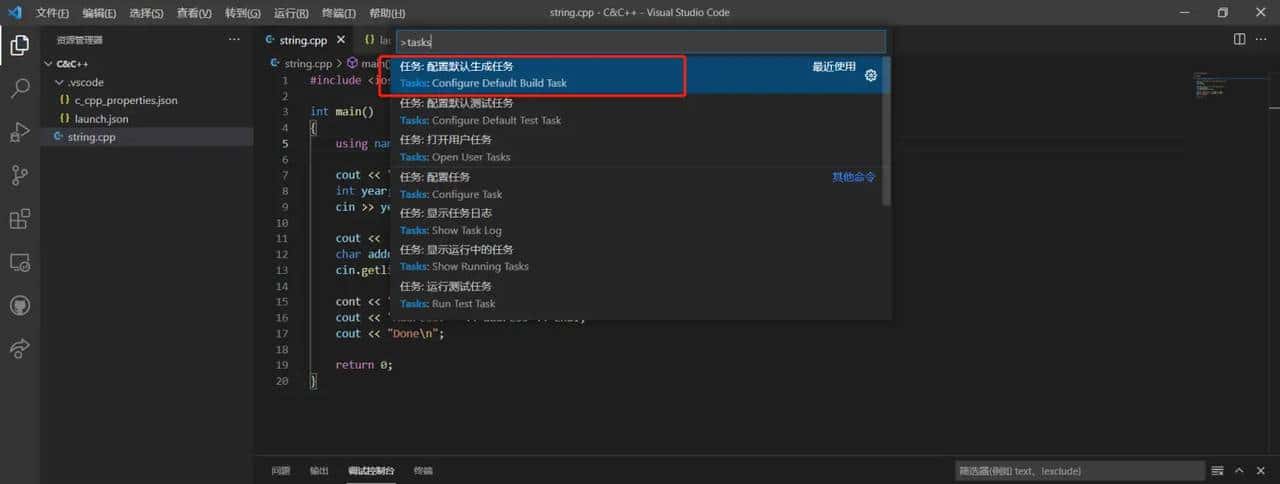Open the 选择(S) menu

tap(146, 13)
